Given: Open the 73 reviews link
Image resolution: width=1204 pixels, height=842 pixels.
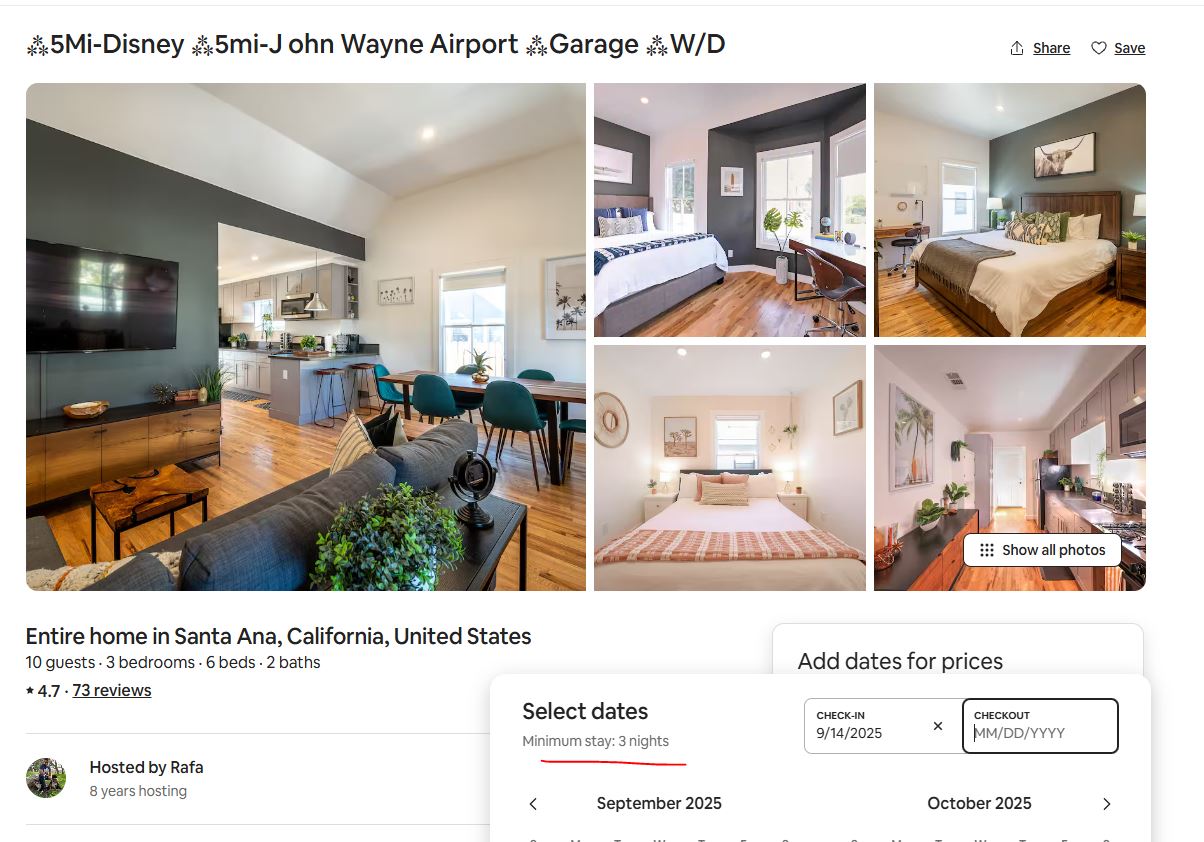Looking at the screenshot, I should tap(112, 690).
